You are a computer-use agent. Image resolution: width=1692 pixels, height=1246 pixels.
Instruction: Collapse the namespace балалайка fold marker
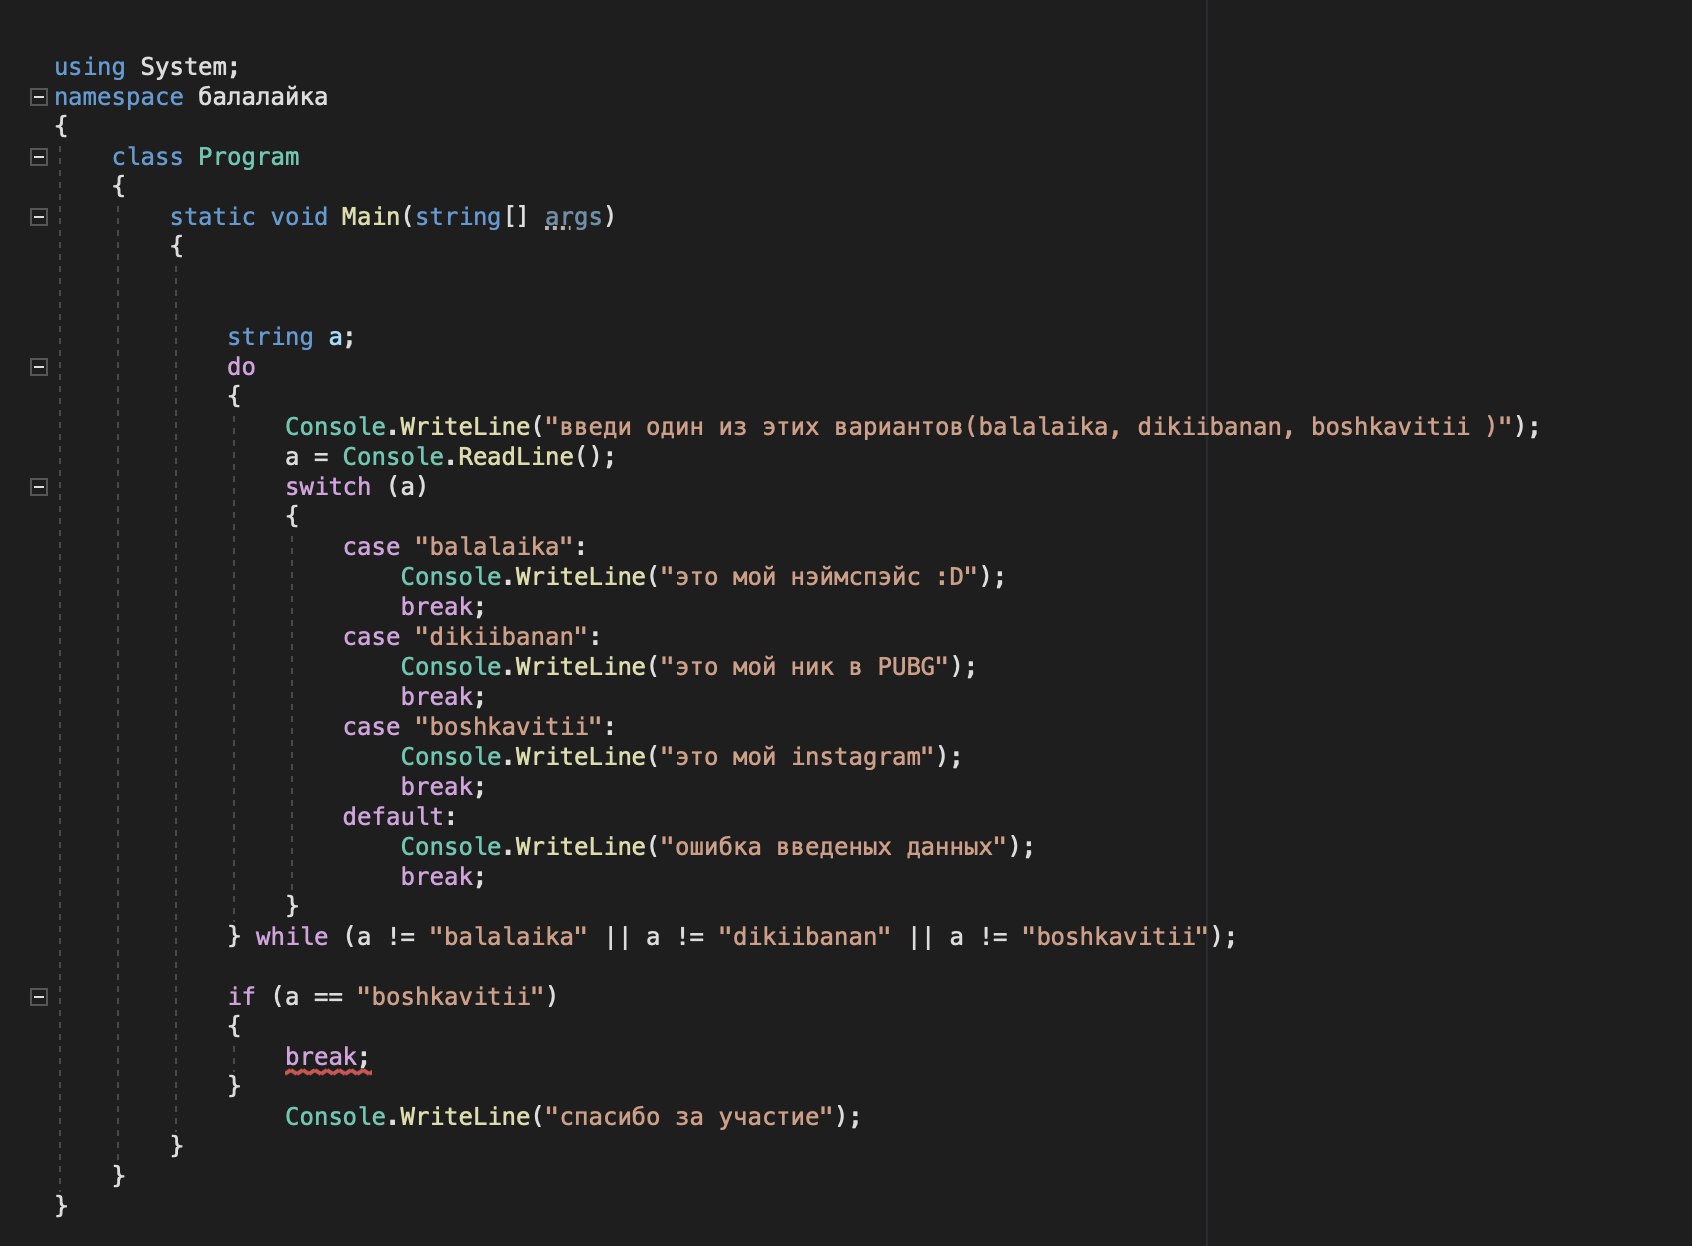coord(39,97)
